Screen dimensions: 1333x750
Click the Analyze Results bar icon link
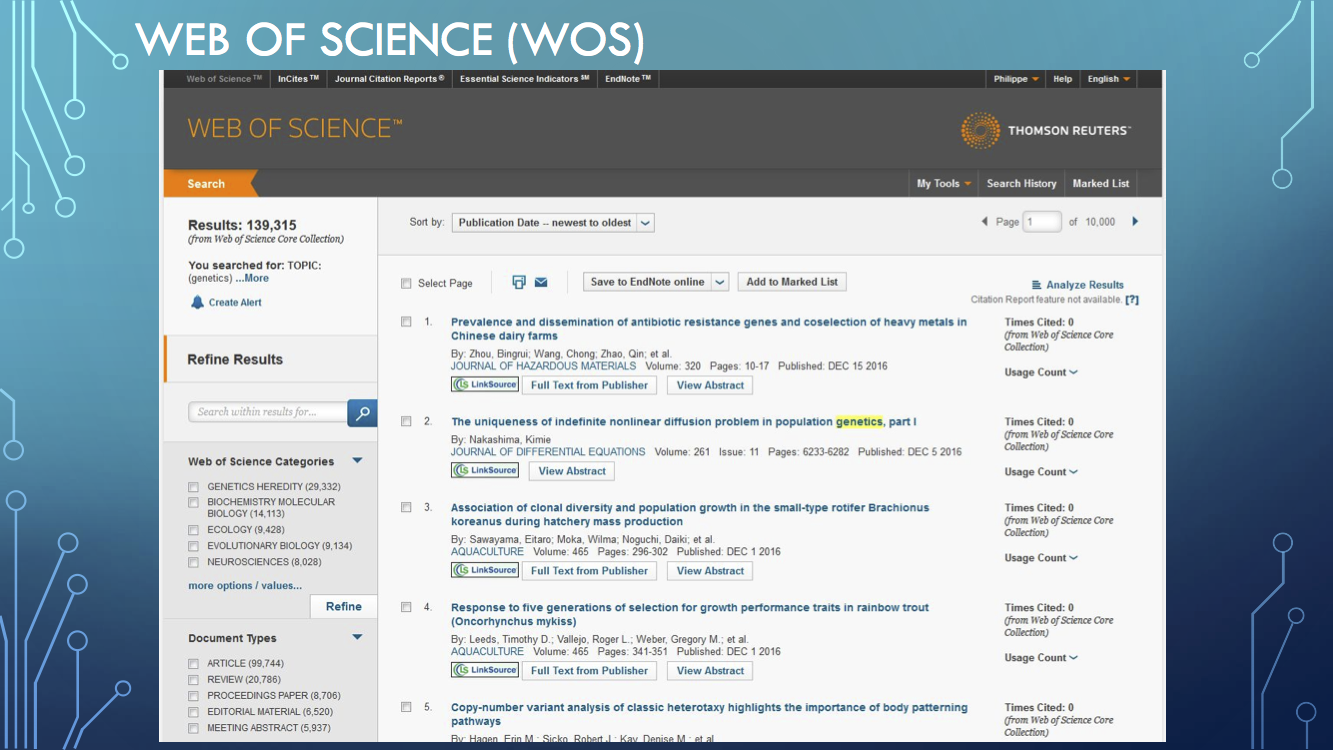pos(1077,285)
